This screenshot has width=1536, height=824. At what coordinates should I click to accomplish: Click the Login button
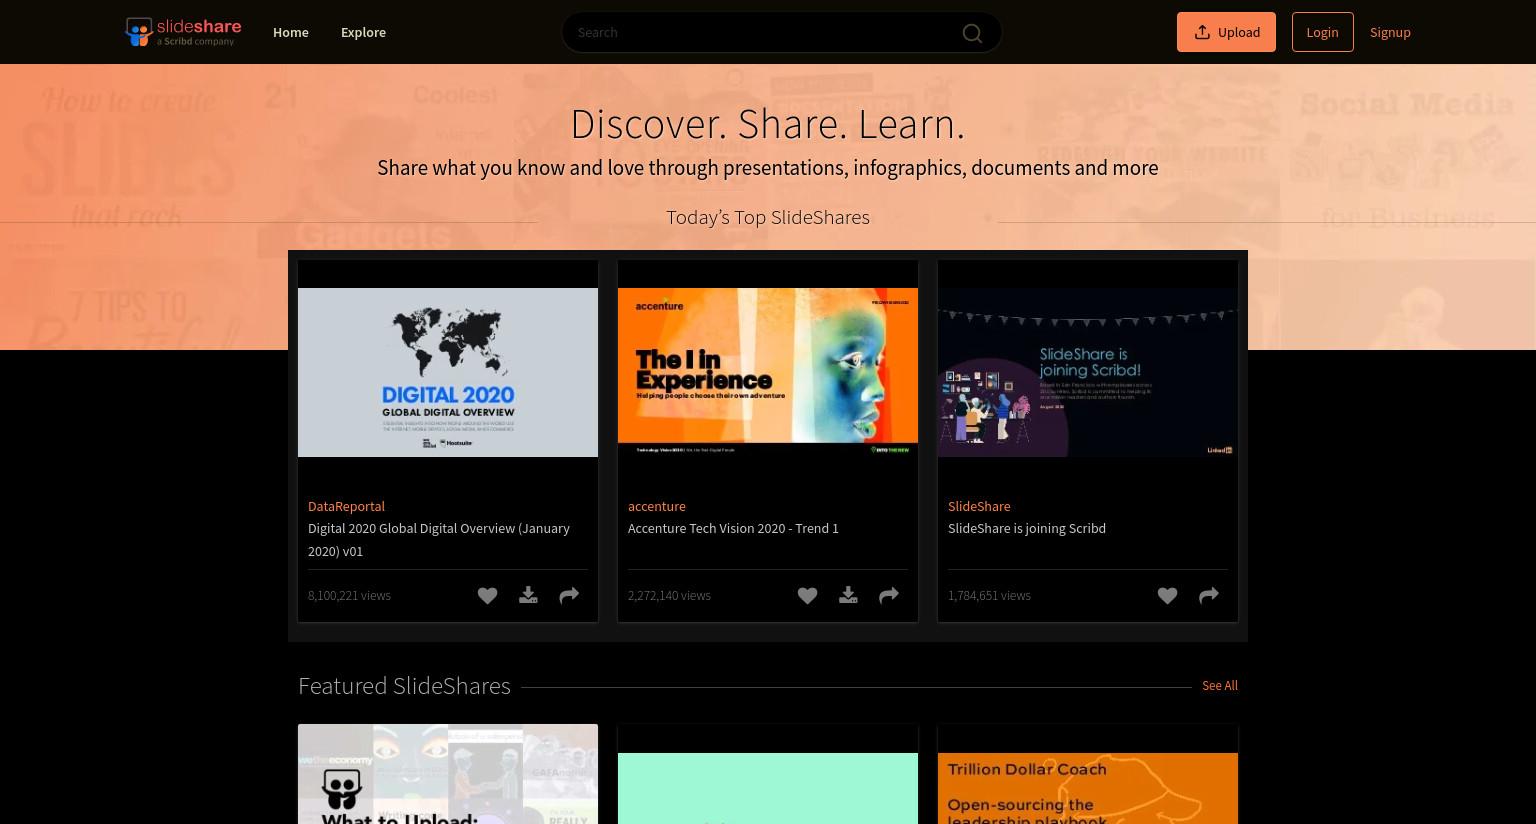pos(1322,32)
